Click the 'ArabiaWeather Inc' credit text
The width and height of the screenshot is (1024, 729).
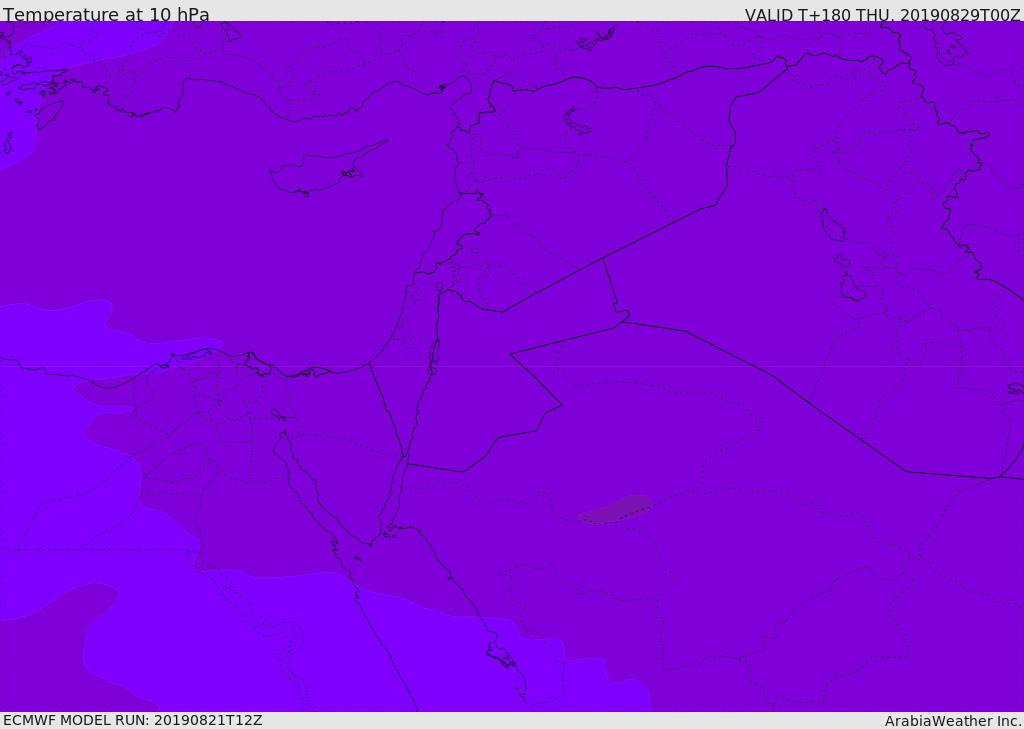953,721
